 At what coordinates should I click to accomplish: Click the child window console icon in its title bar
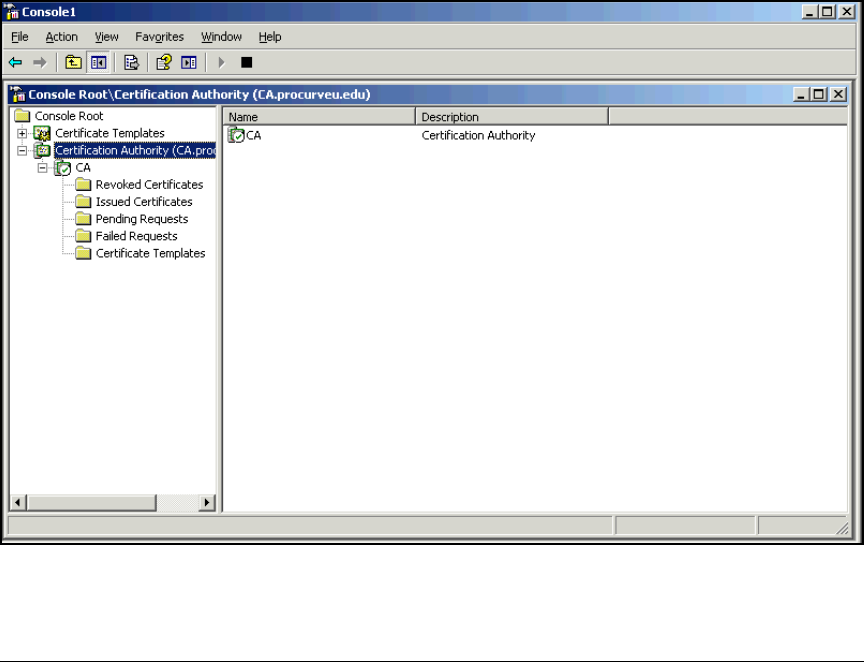18,94
